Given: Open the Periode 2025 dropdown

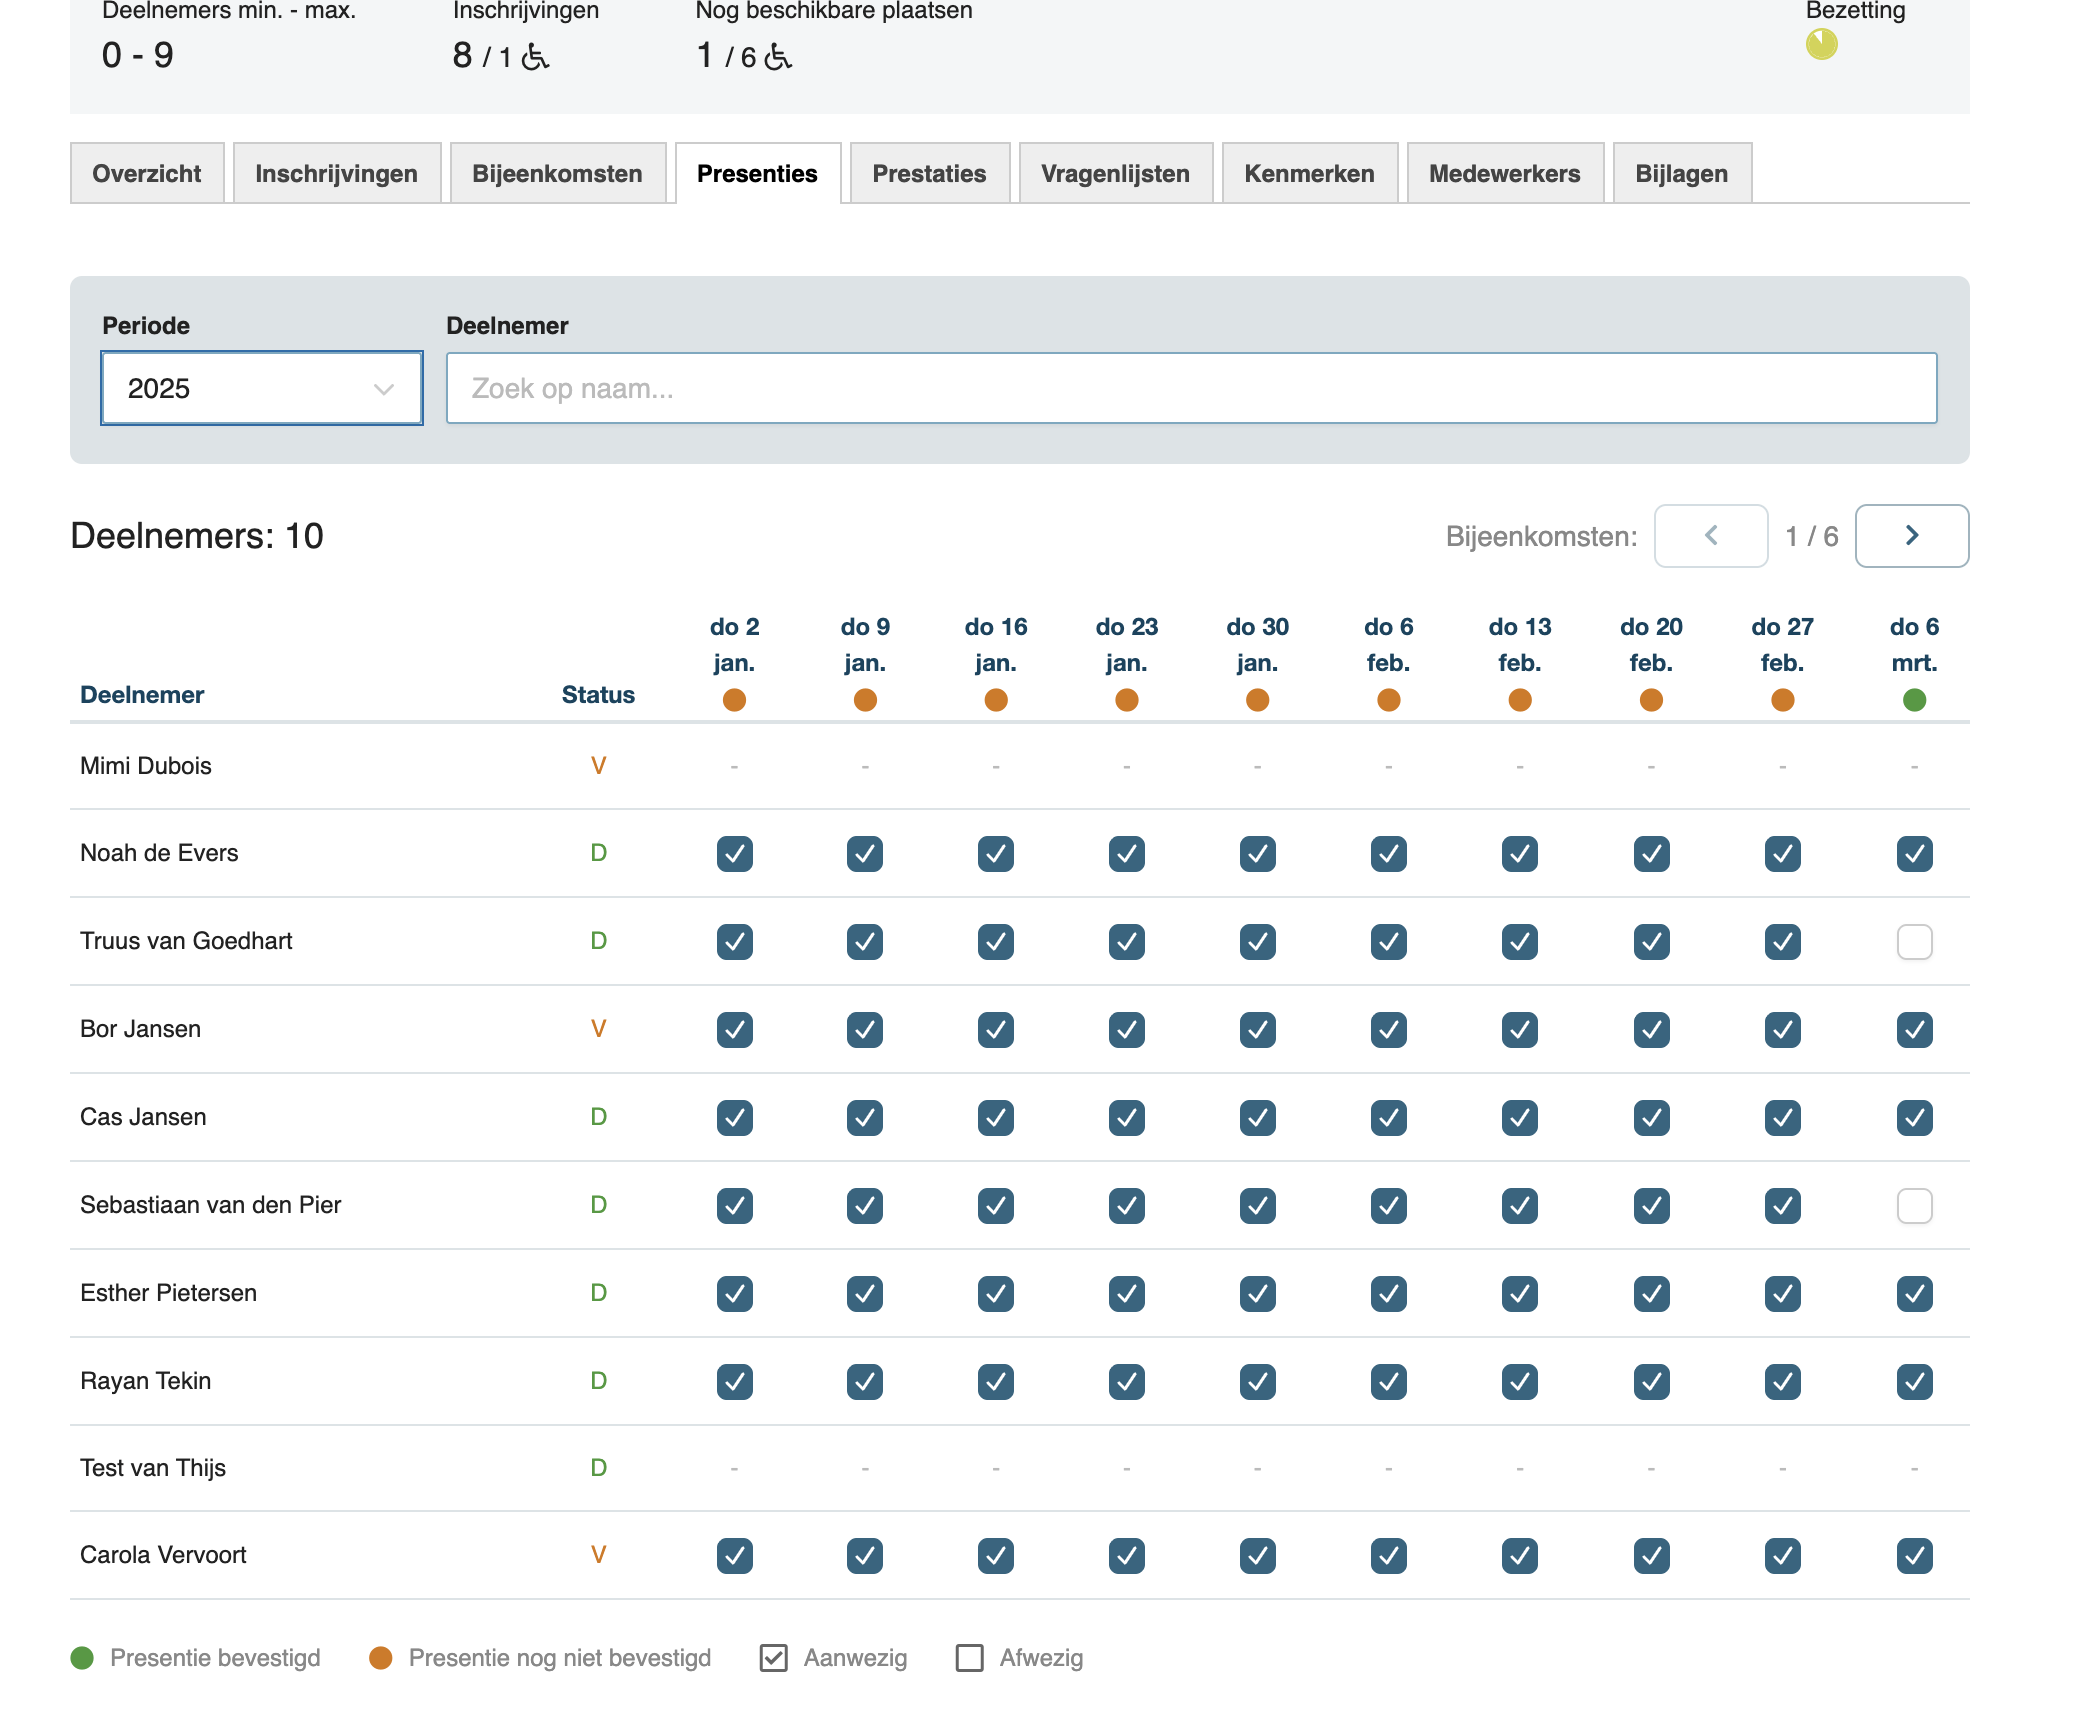Looking at the screenshot, I should pos(262,388).
